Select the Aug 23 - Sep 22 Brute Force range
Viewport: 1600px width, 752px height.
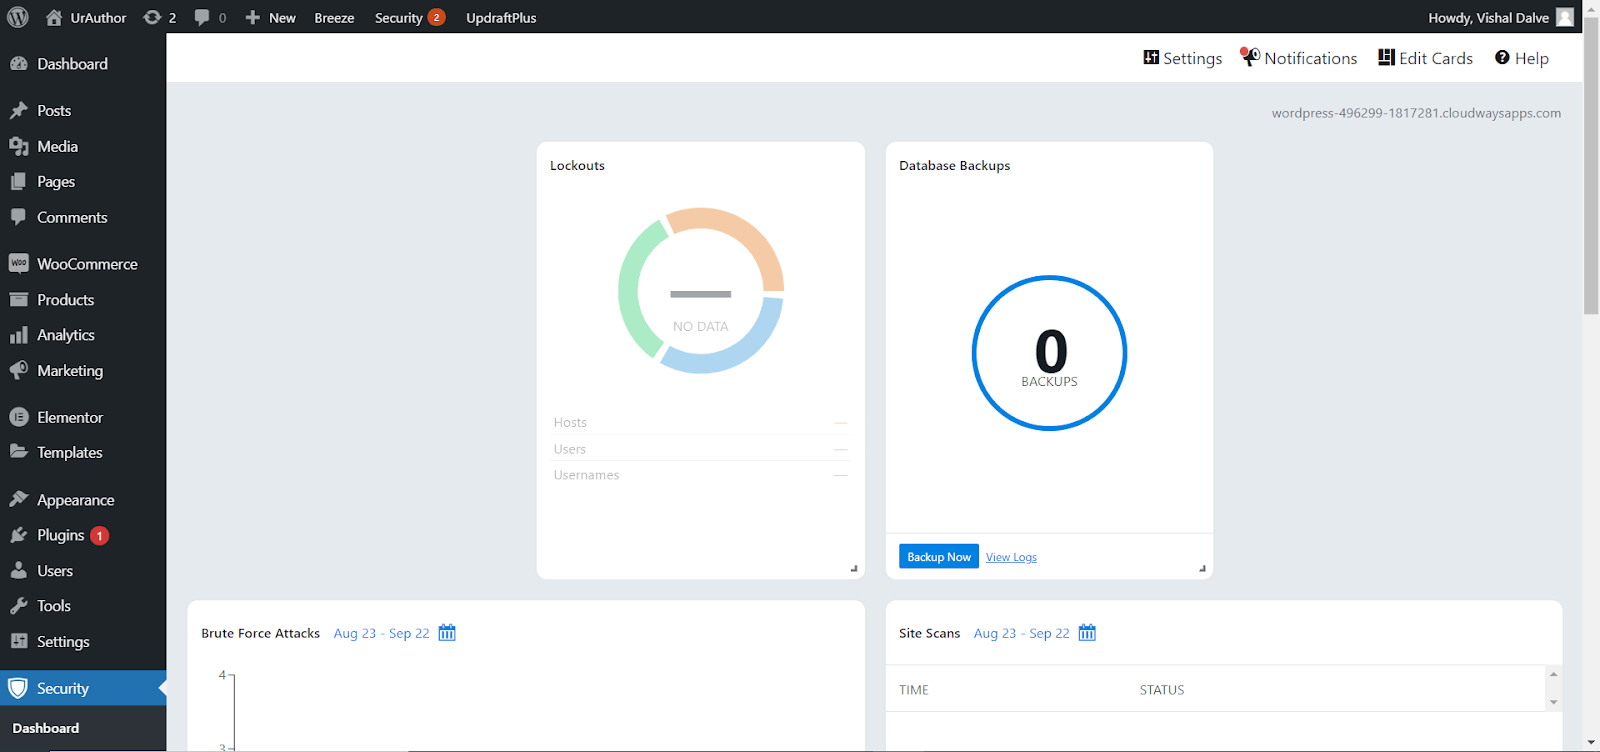click(381, 633)
